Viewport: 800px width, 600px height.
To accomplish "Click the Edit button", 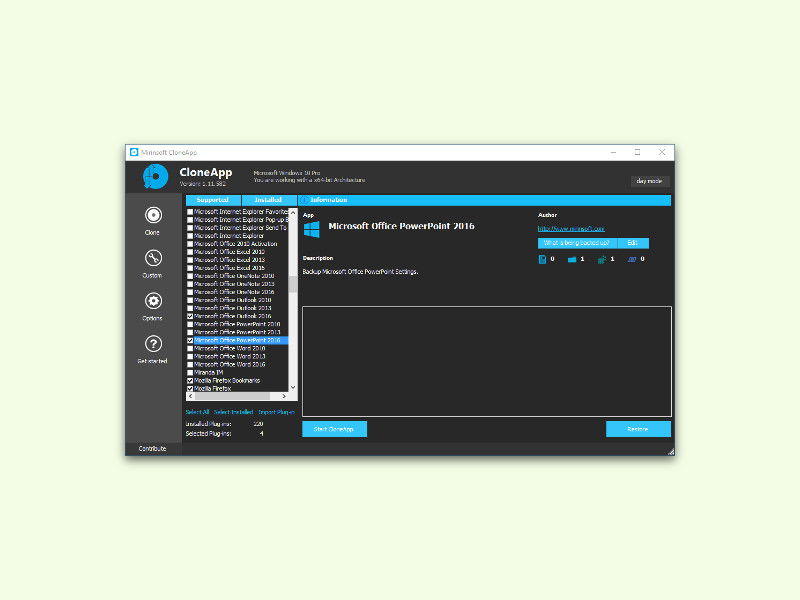I will [x=633, y=243].
